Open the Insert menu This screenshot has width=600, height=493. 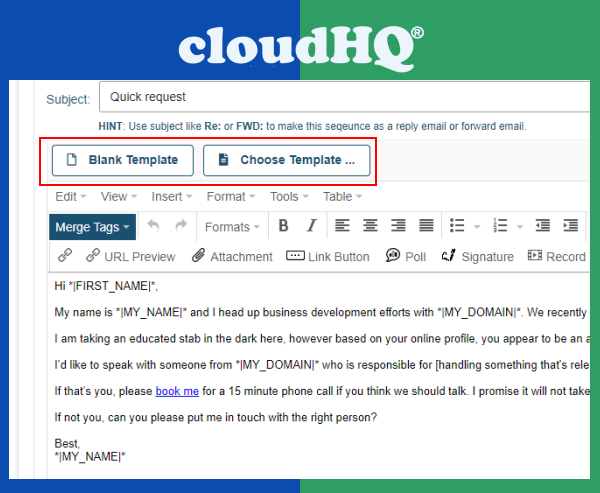pyautogui.click(x=171, y=196)
